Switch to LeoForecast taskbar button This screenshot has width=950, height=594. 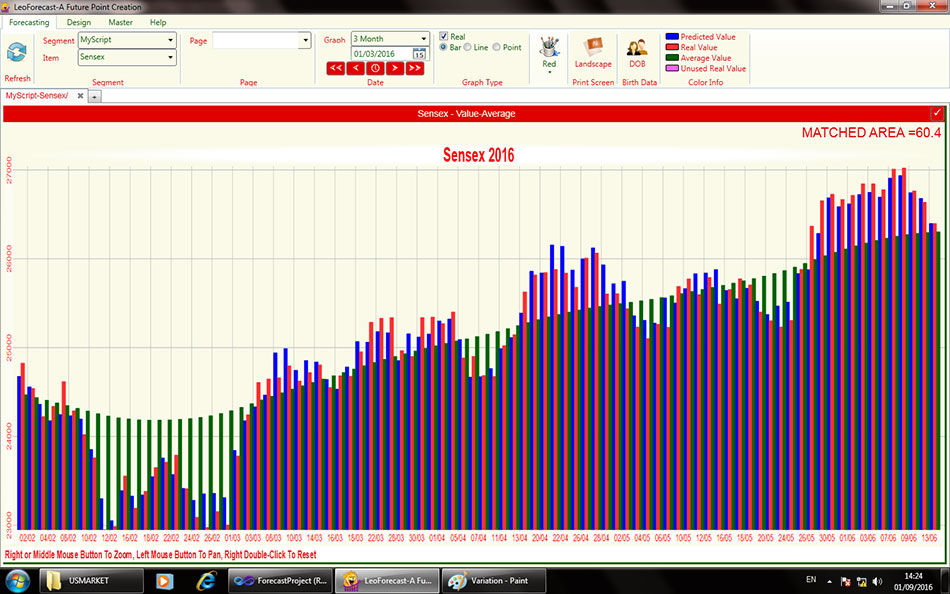(x=387, y=581)
